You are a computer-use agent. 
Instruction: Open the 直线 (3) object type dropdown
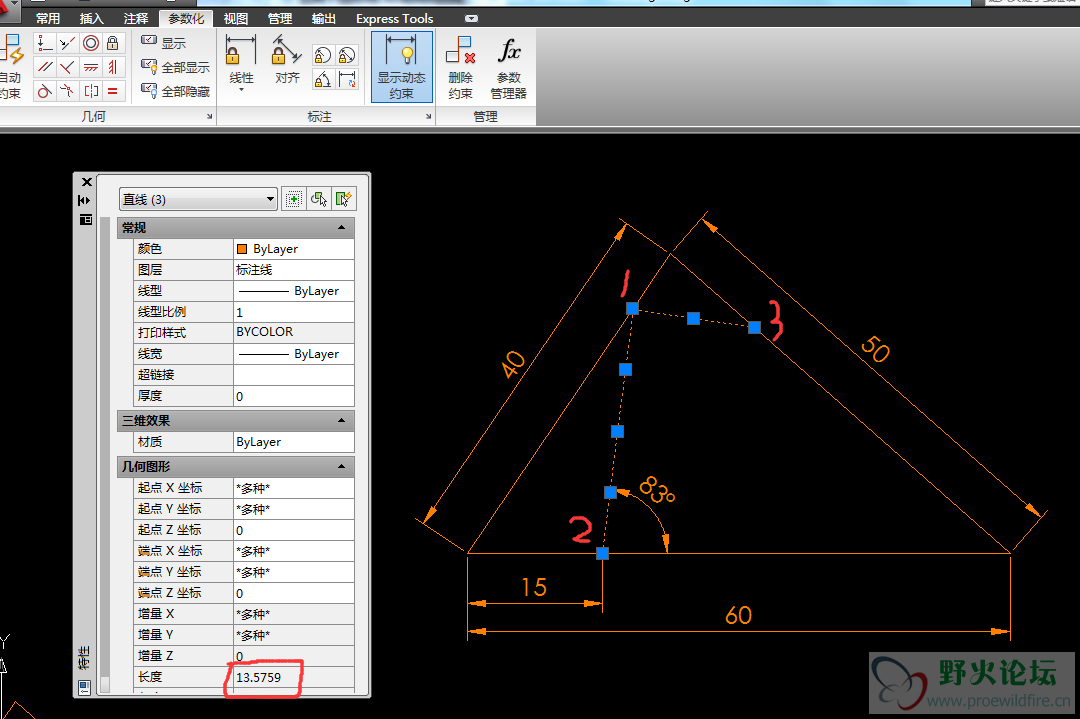(x=198, y=200)
